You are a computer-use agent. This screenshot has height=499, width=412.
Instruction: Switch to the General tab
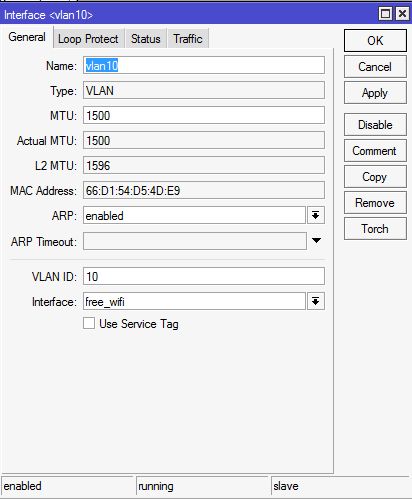pyautogui.click(x=27, y=37)
